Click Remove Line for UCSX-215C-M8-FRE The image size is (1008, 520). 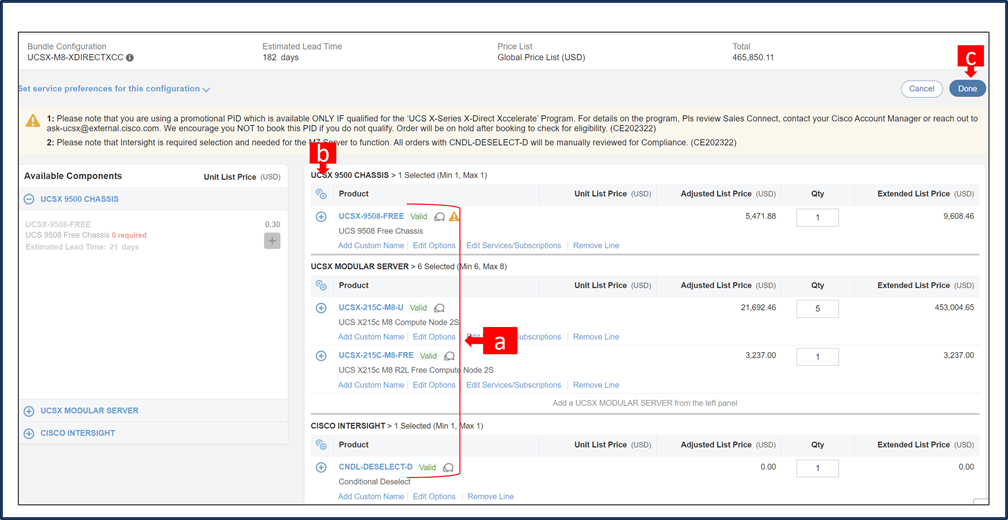(x=596, y=385)
